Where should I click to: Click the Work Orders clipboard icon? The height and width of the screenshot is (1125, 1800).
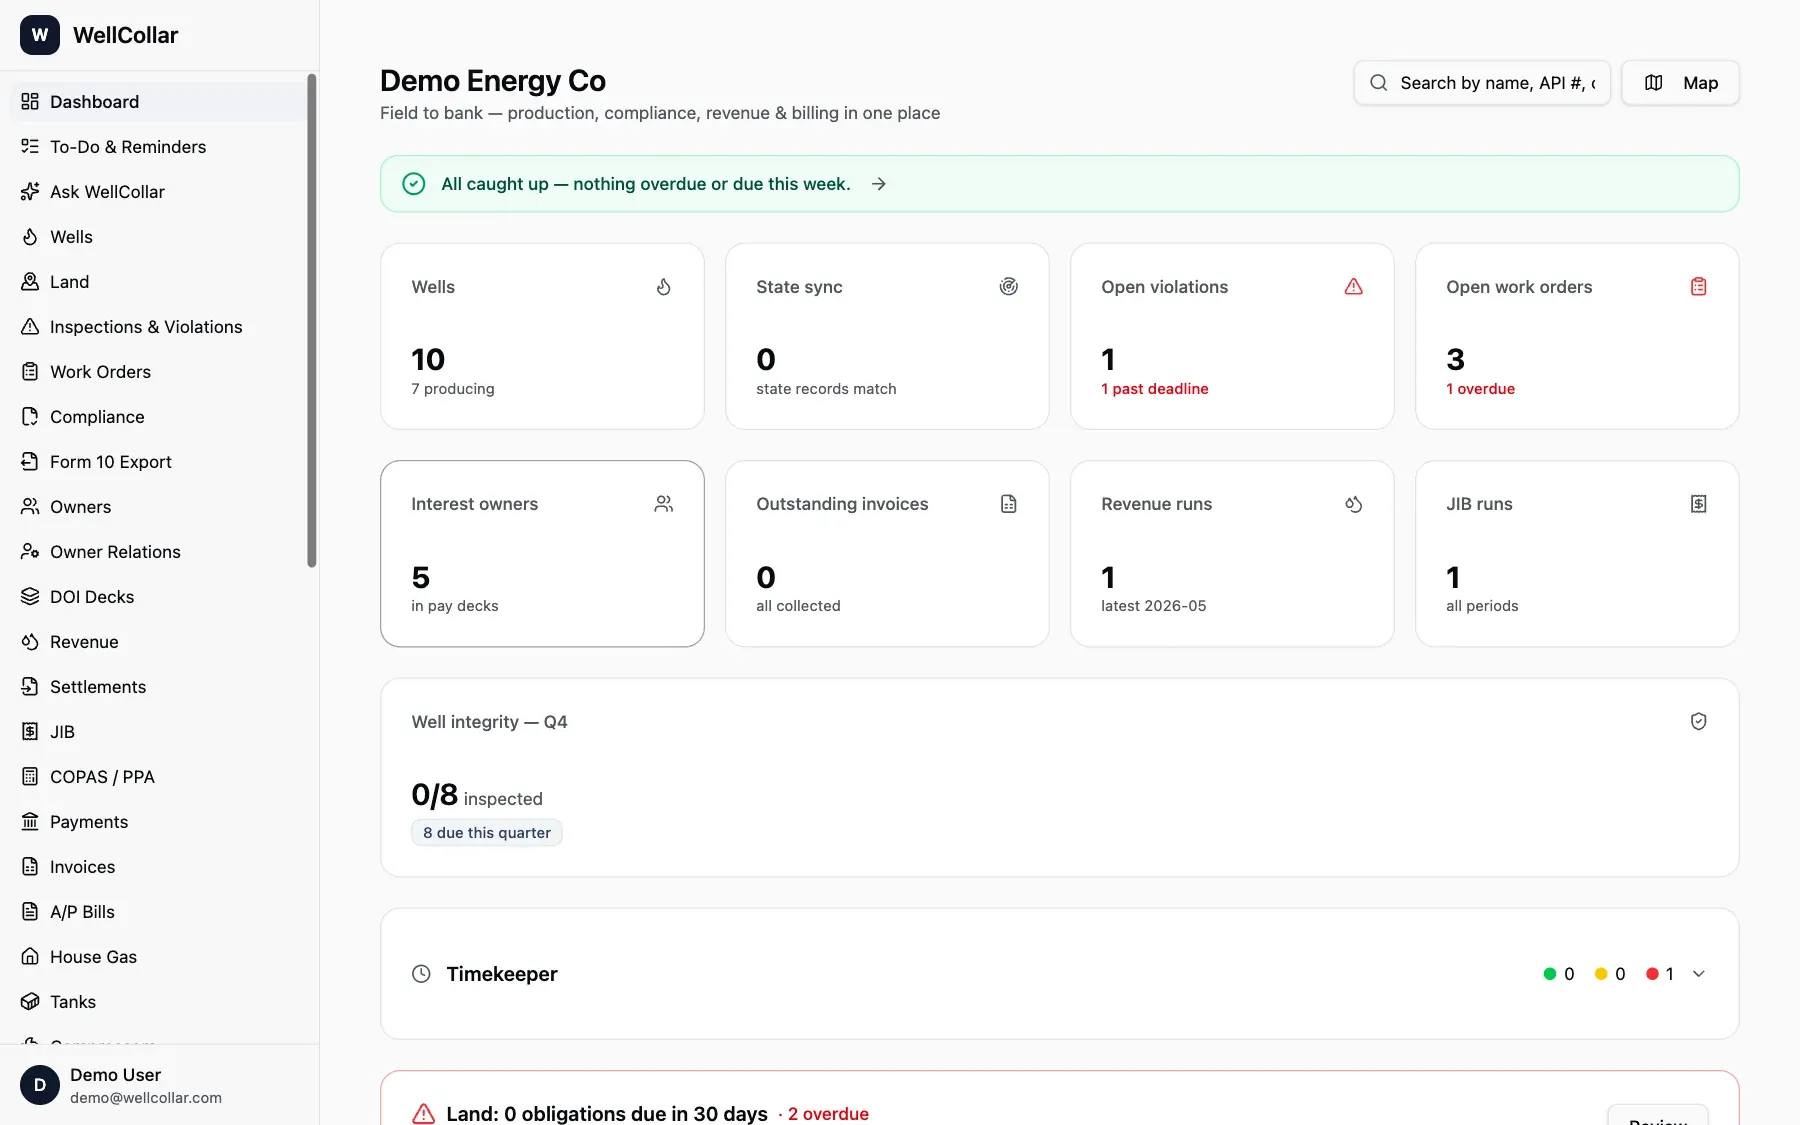tap(30, 372)
